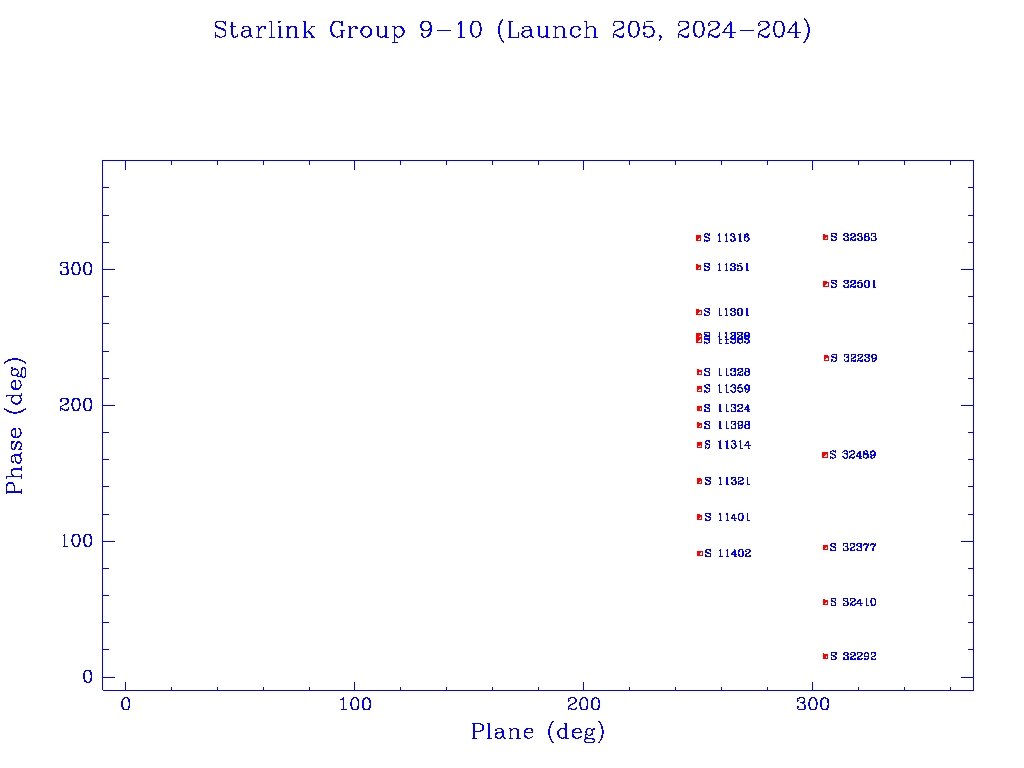
Task: Select the "S 11351" data label
Action: click(x=727, y=267)
